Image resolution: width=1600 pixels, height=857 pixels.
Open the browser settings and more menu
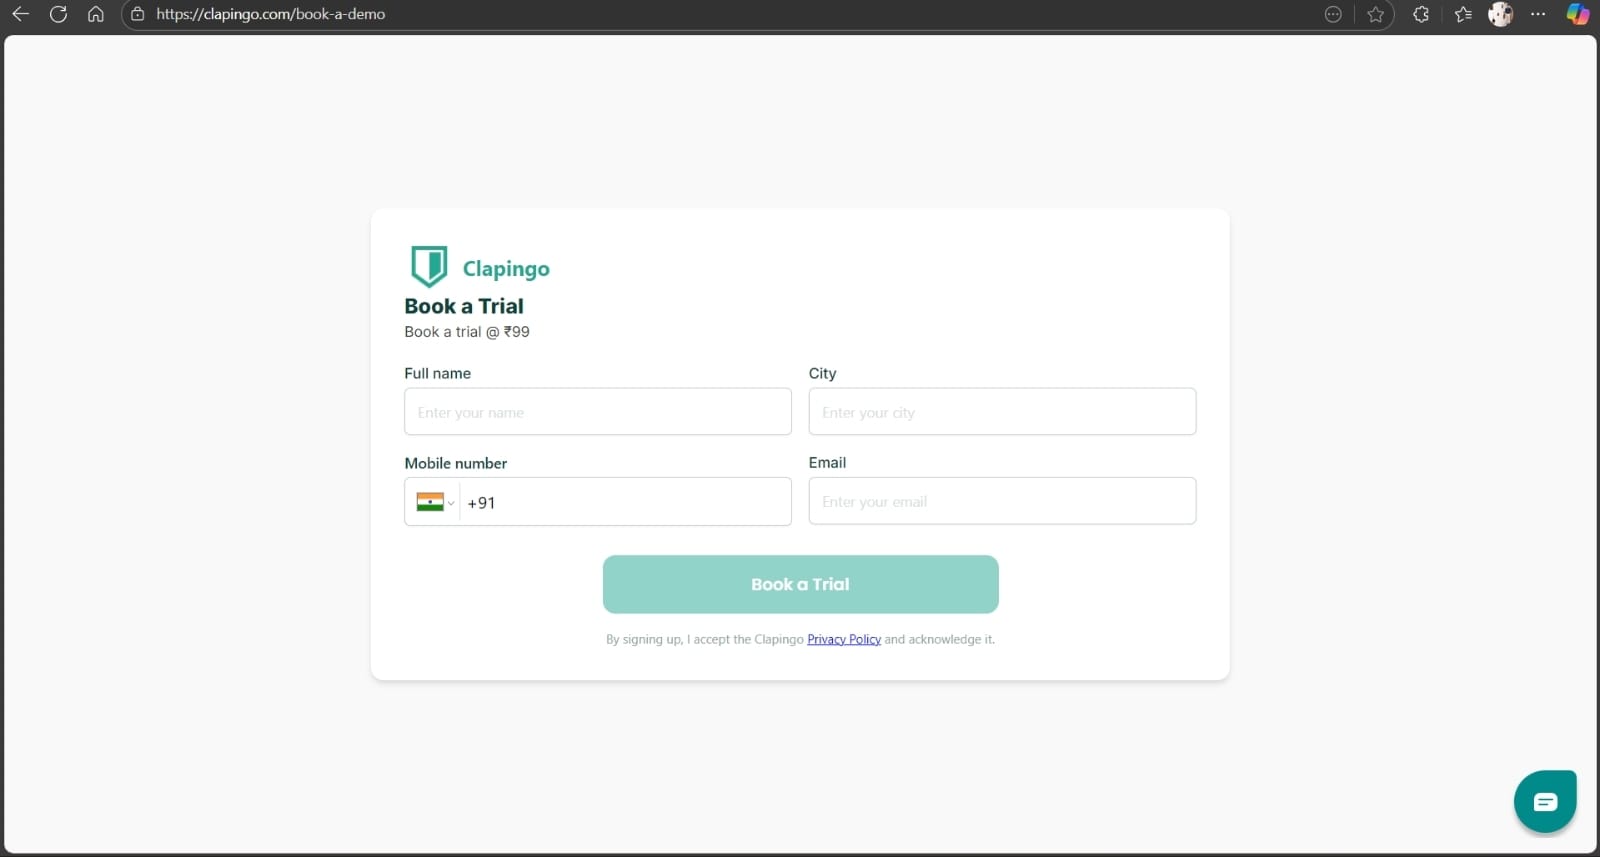pyautogui.click(x=1538, y=14)
